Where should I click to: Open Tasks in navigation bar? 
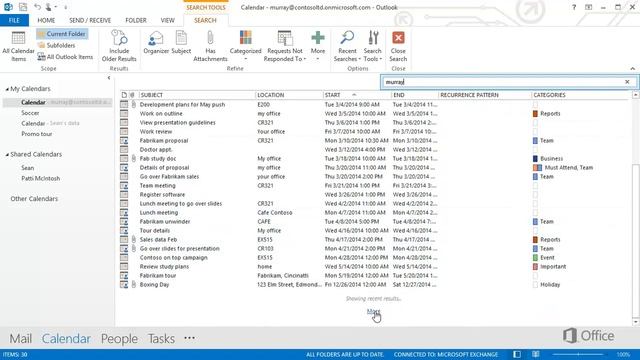tap(161, 338)
